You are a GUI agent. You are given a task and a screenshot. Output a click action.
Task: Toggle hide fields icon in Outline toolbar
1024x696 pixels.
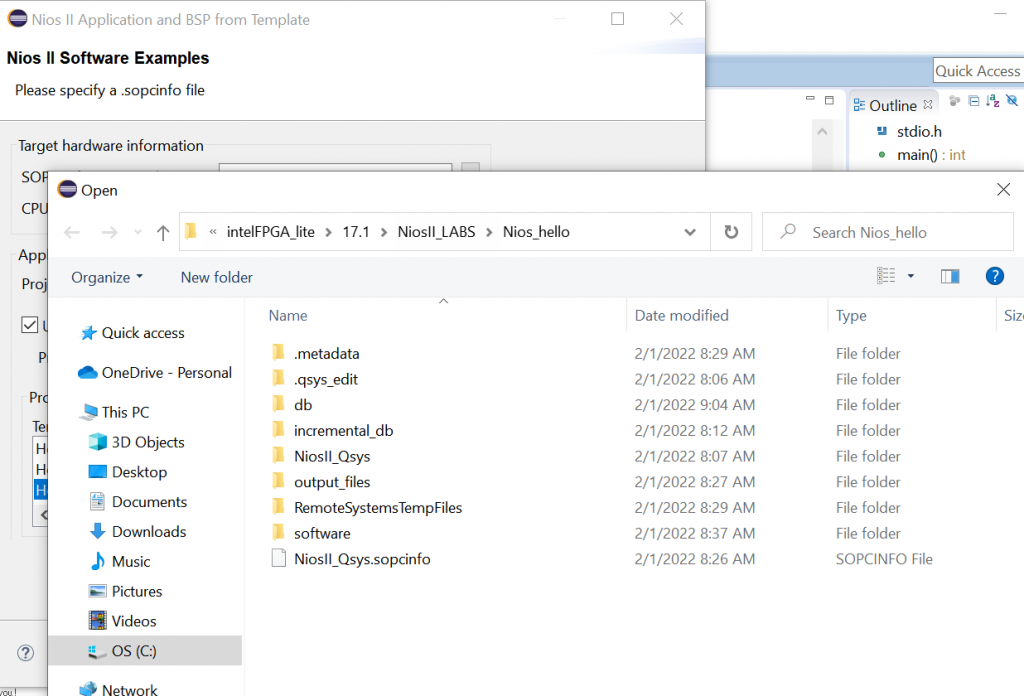click(x=1012, y=101)
